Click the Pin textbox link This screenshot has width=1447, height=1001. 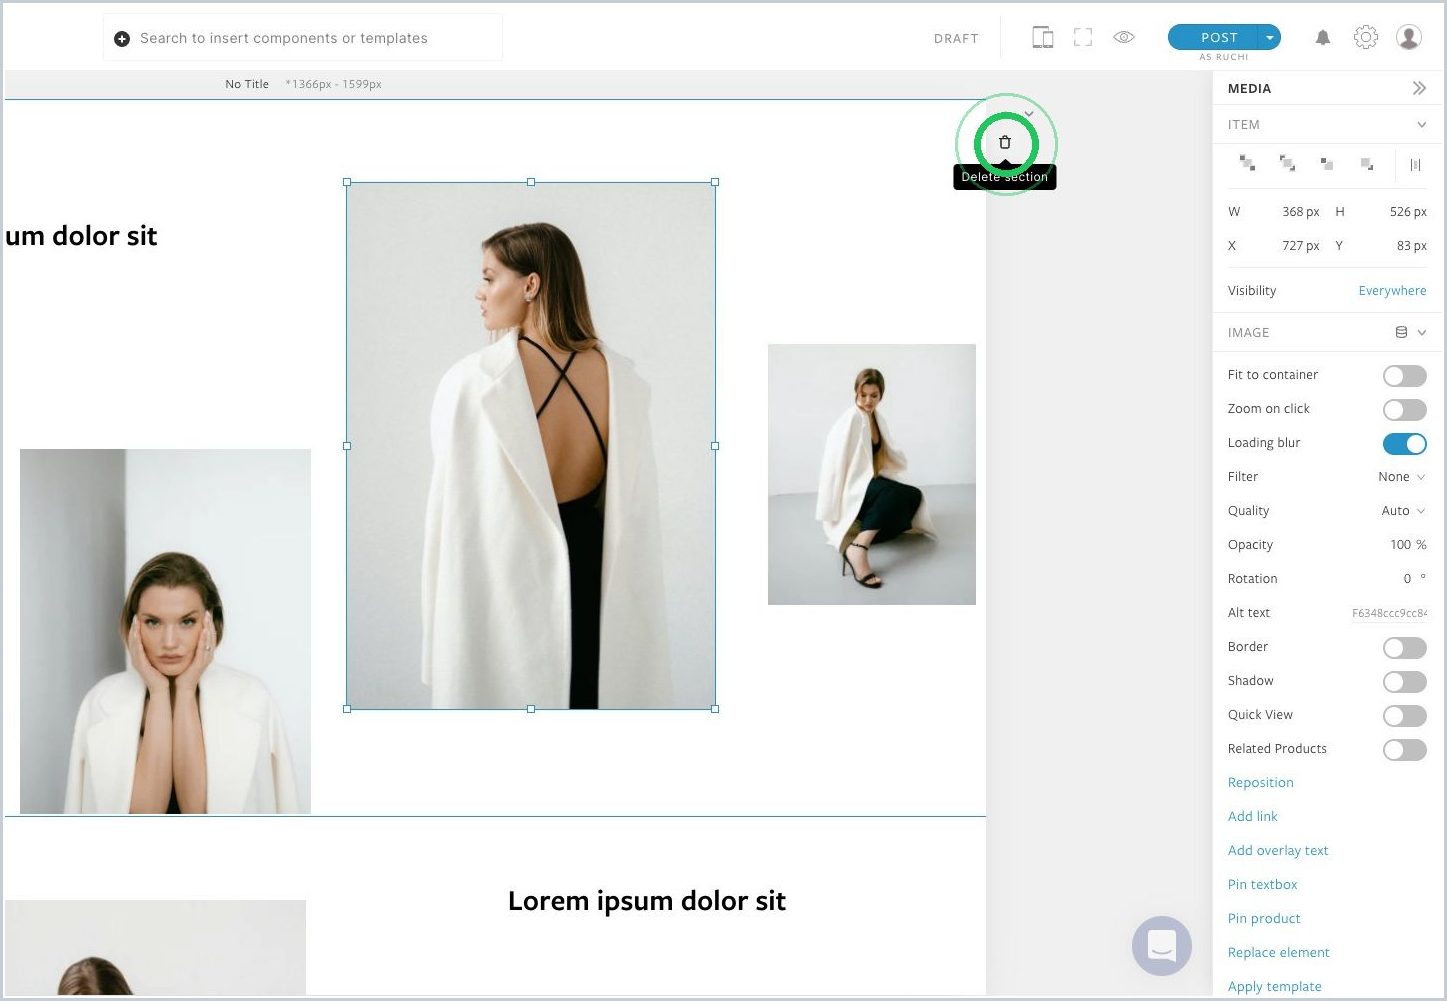[x=1262, y=885]
